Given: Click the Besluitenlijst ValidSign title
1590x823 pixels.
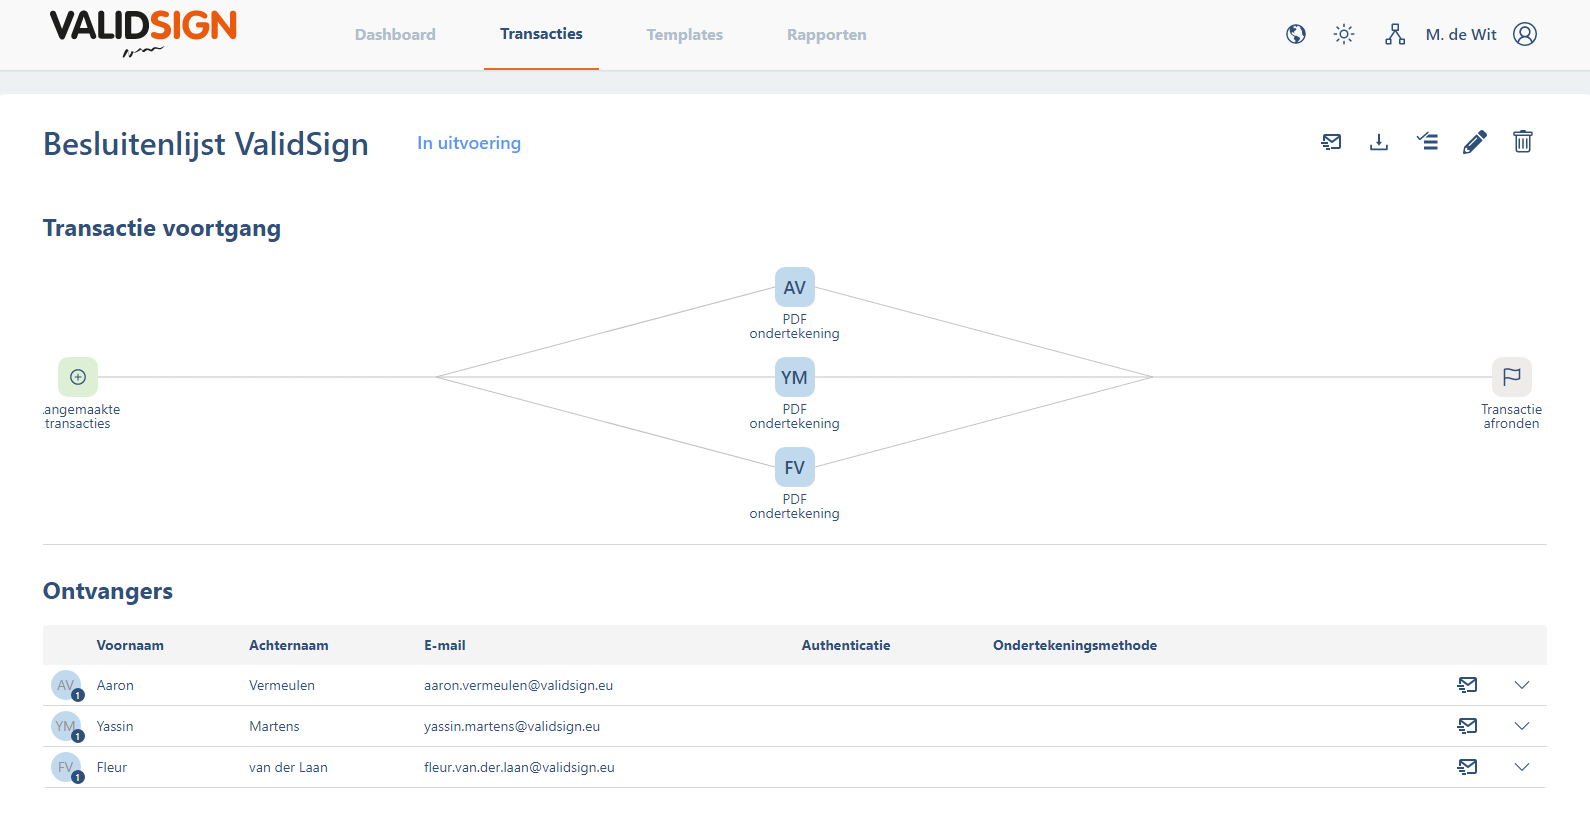Looking at the screenshot, I should click(206, 144).
